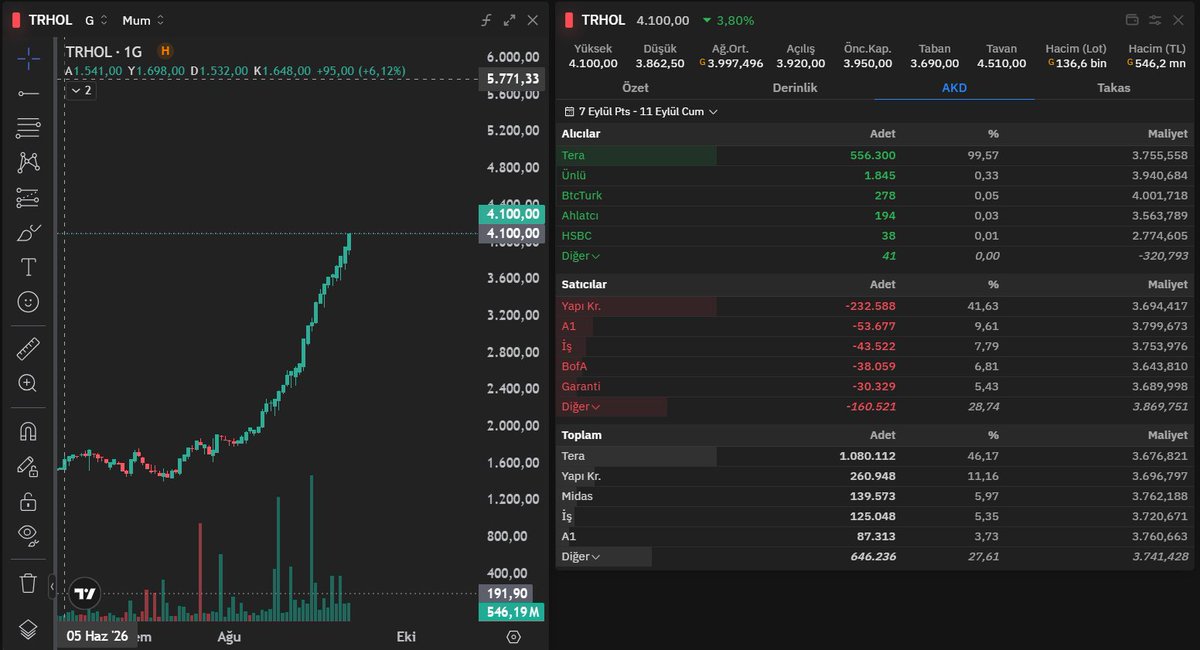The width and height of the screenshot is (1200, 650).
Task: Click the 546,19 M volume label
Action: tap(513, 612)
